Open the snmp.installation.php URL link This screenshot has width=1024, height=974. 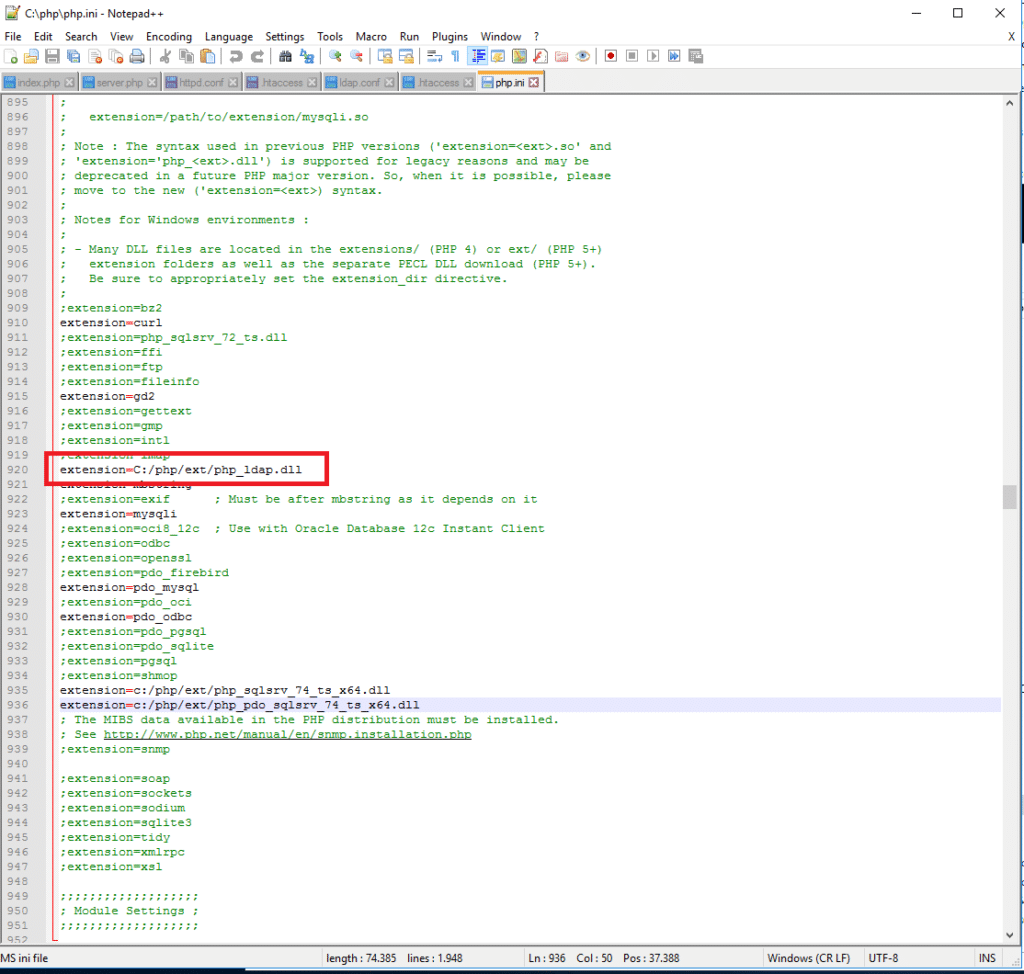287,734
